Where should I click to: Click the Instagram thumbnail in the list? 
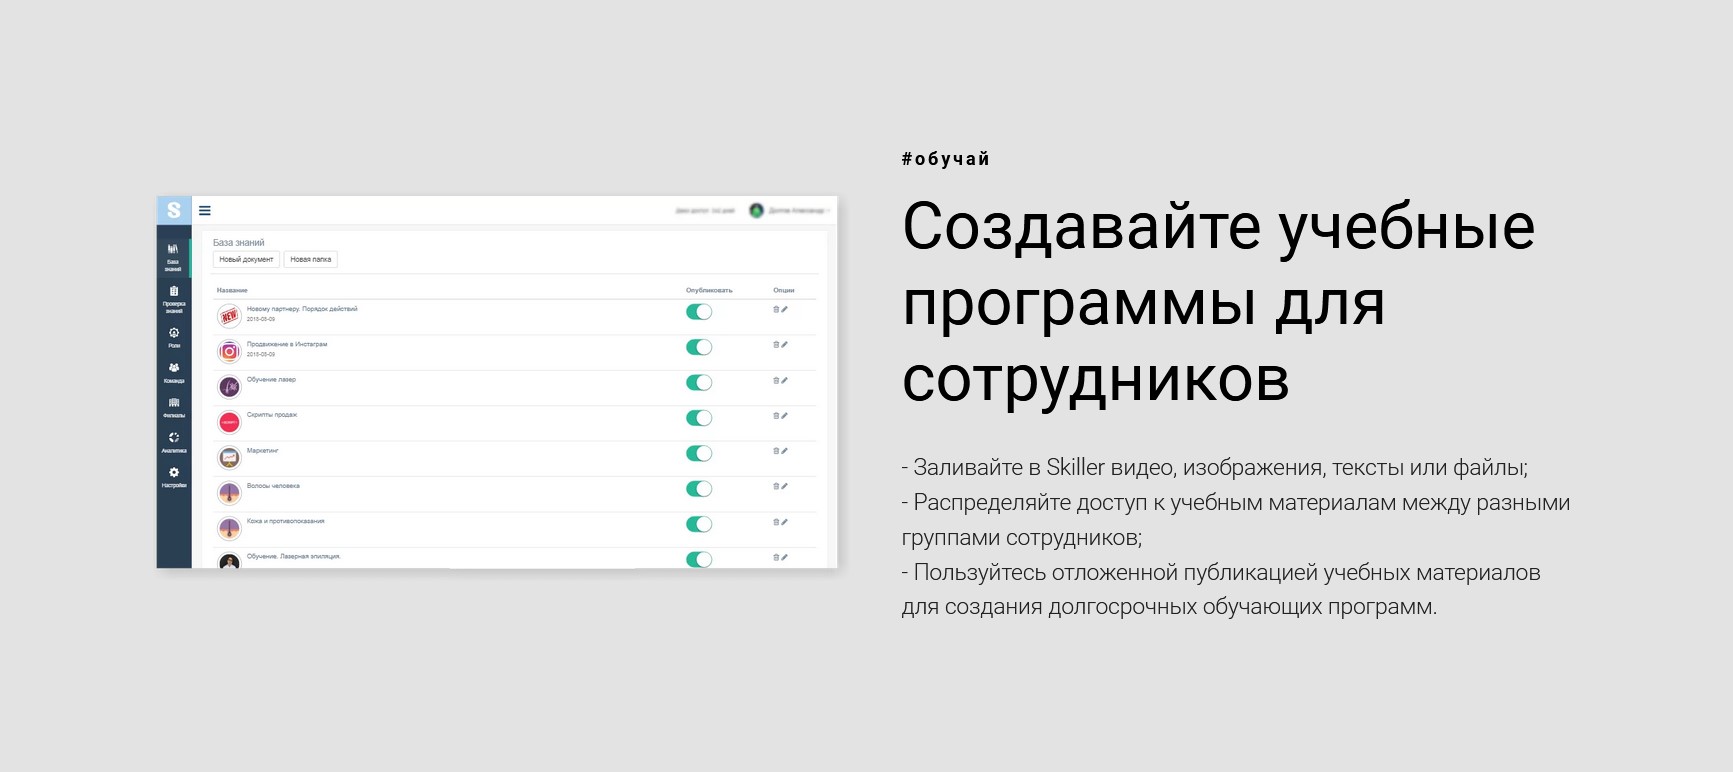point(230,352)
